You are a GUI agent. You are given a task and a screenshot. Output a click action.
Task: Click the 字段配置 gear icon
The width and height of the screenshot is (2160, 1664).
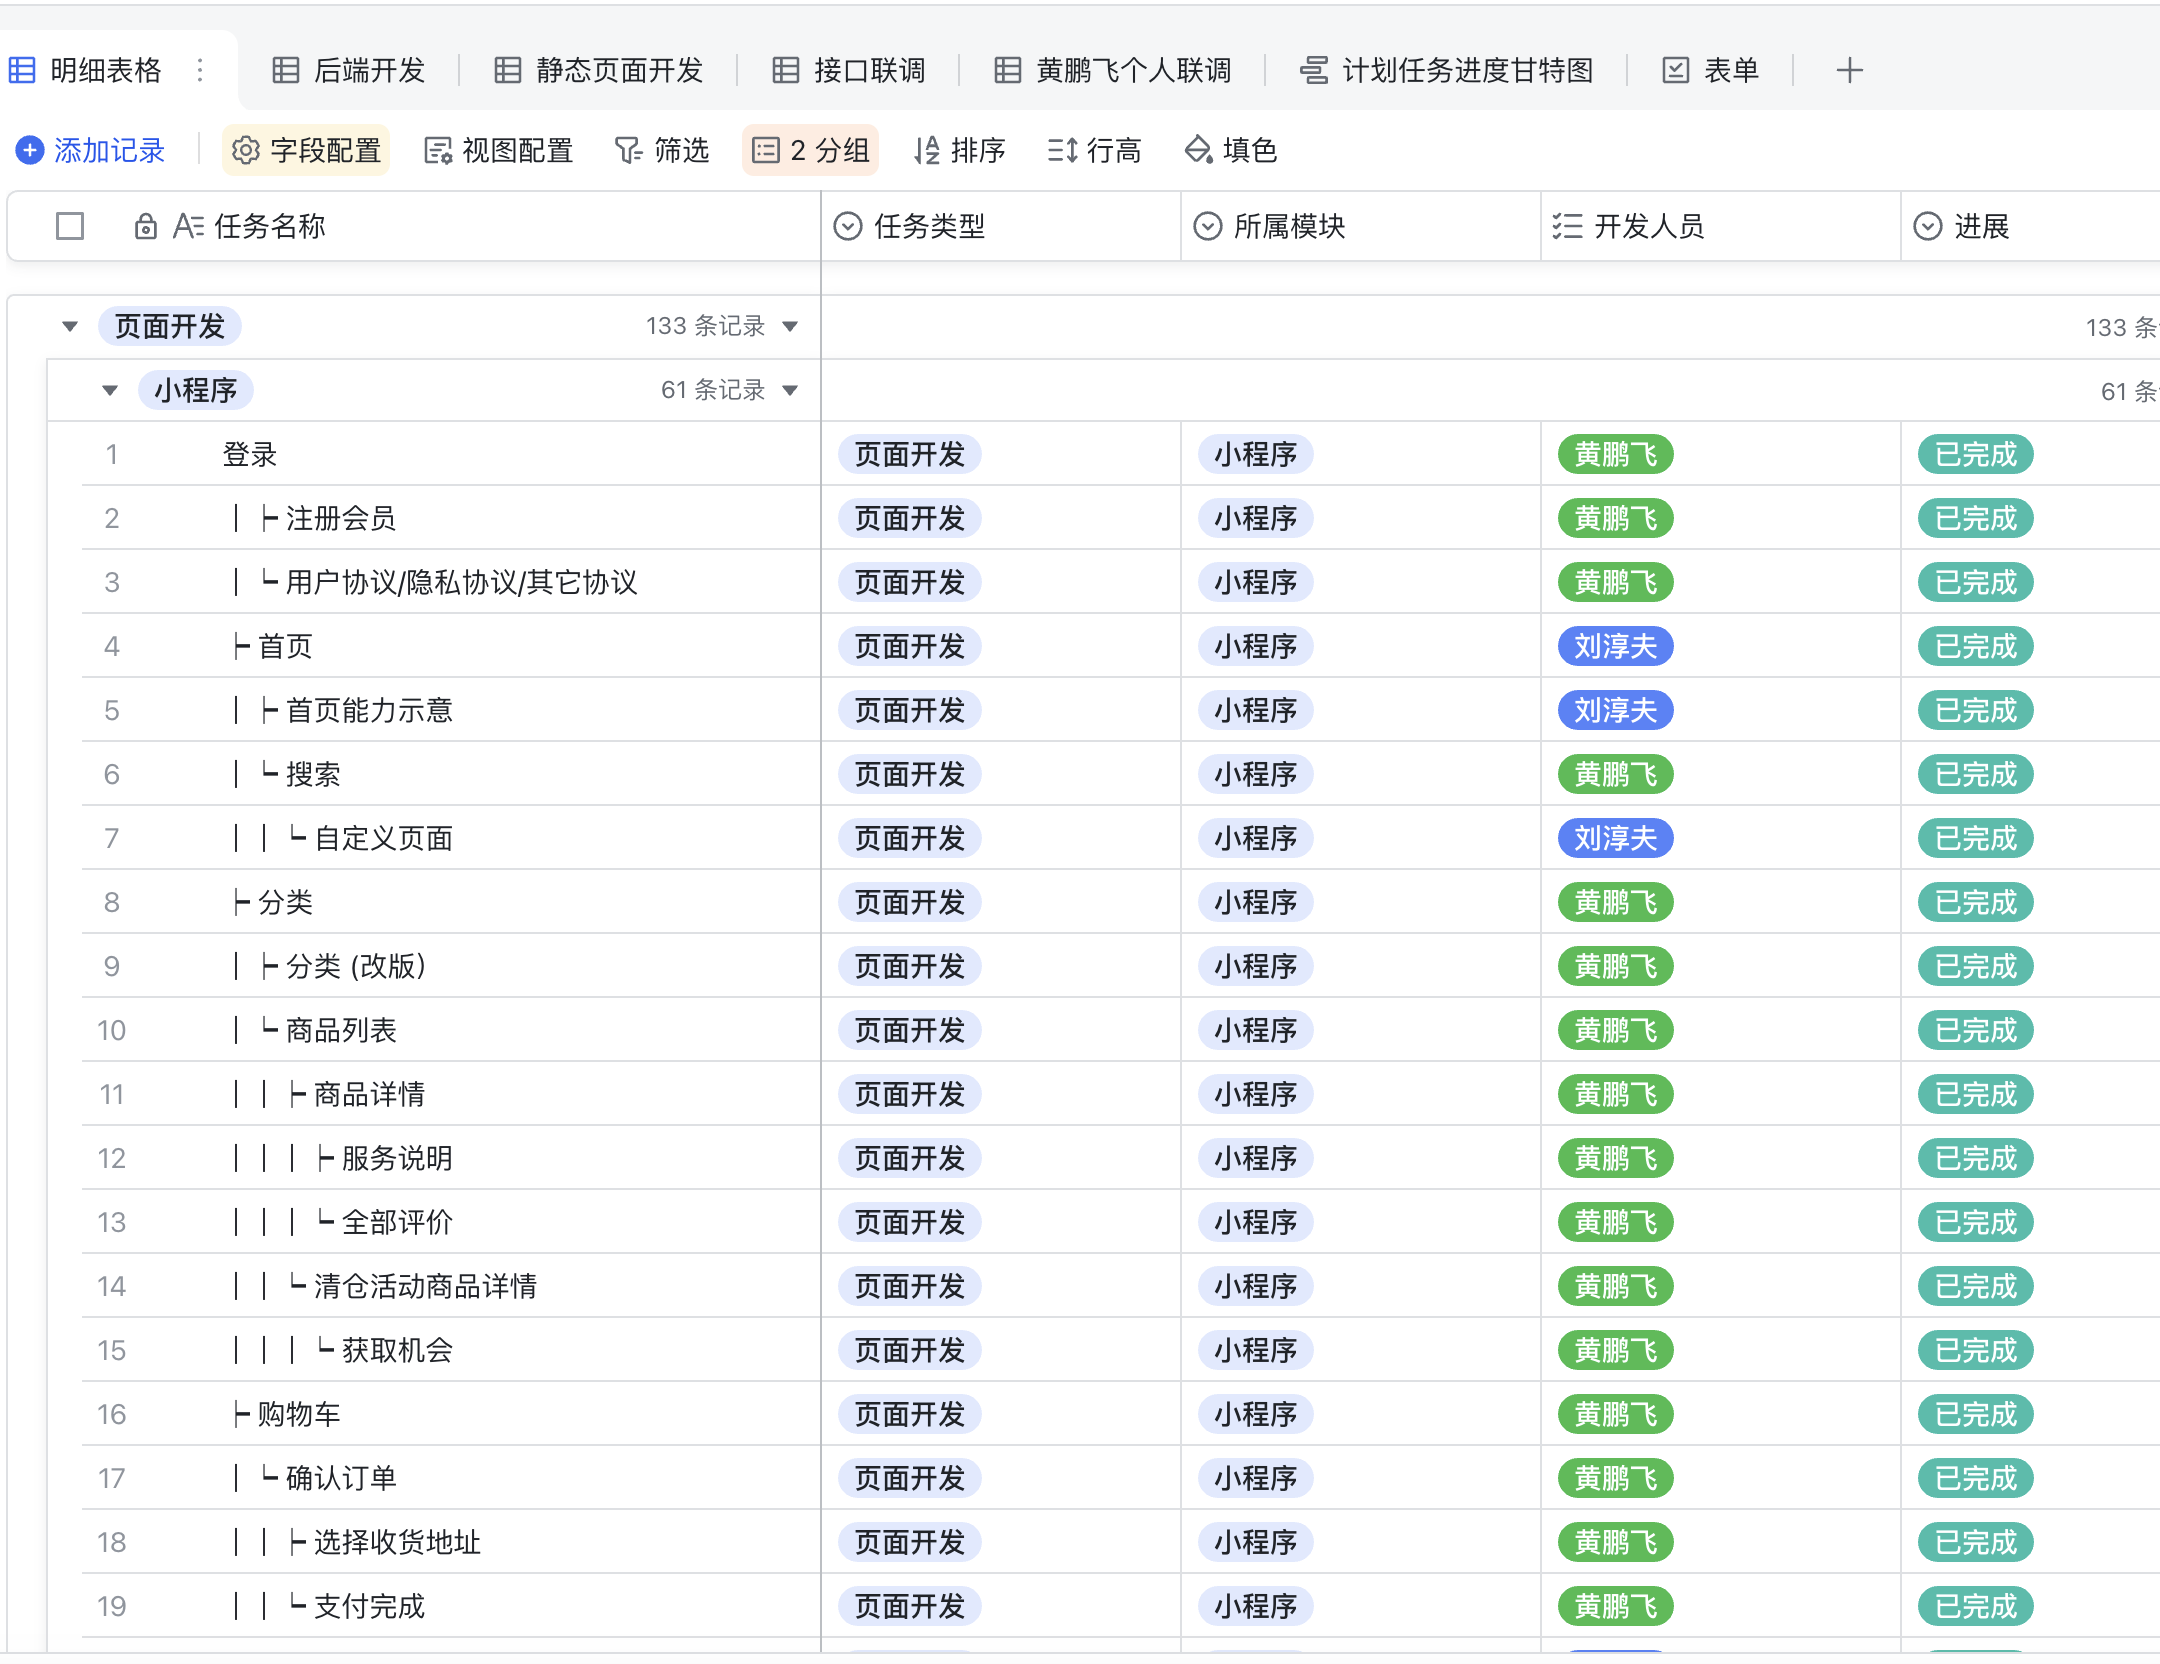click(x=245, y=150)
